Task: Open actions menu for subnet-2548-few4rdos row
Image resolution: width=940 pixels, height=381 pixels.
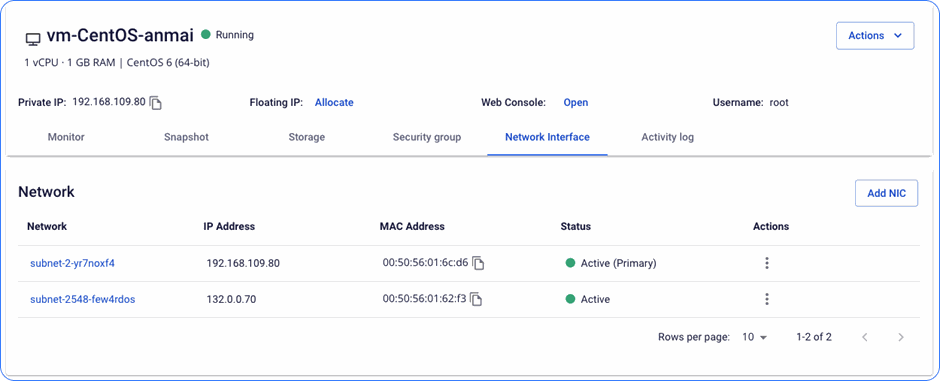Action: coord(766,300)
